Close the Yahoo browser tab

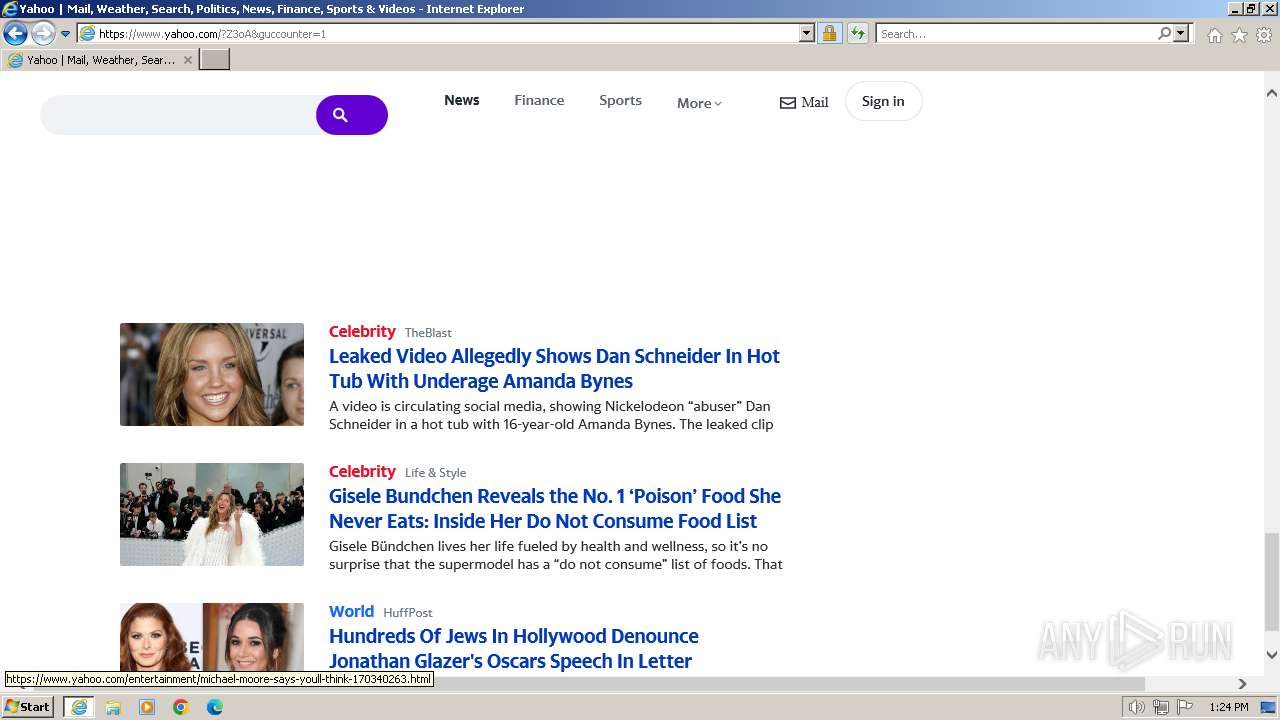(186, 60)
